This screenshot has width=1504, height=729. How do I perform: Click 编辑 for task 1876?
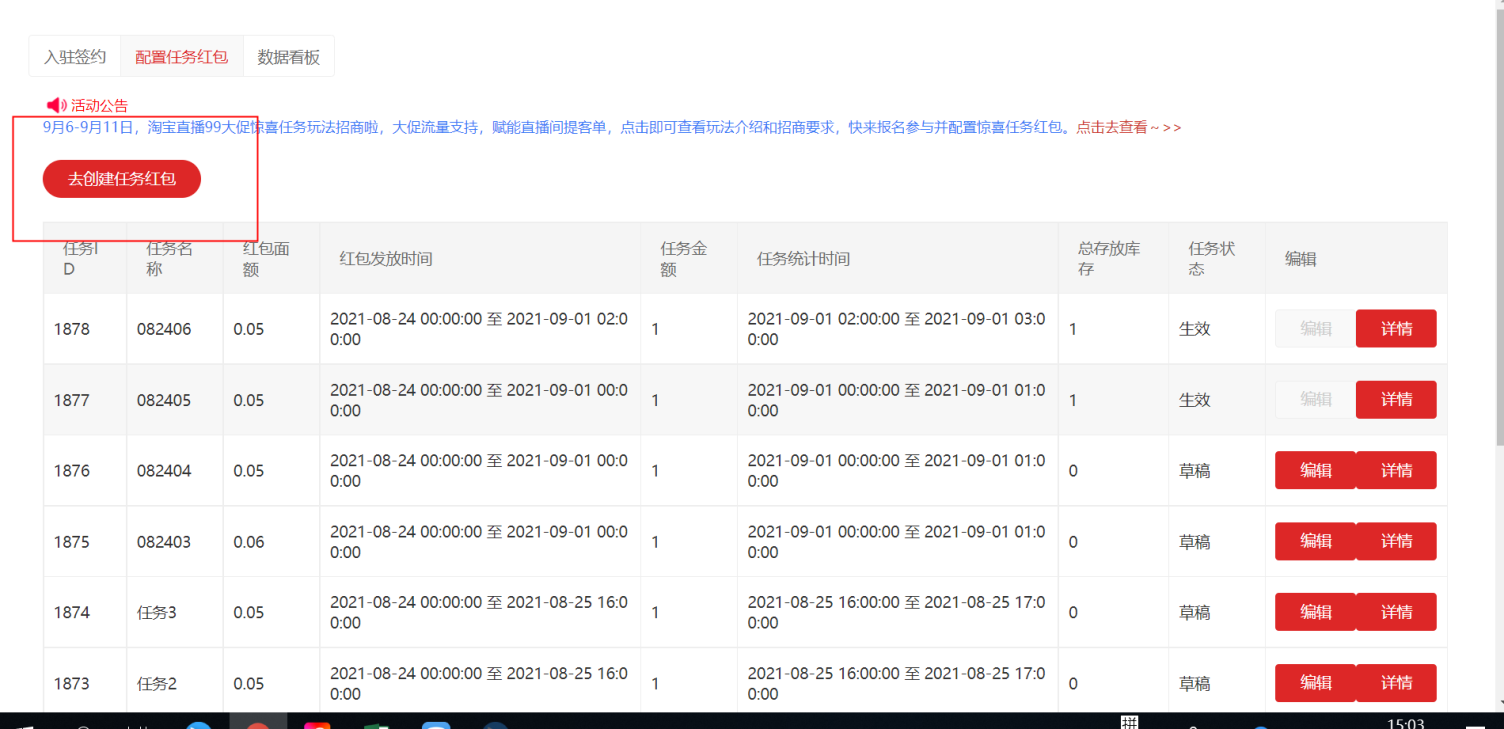1315,470
